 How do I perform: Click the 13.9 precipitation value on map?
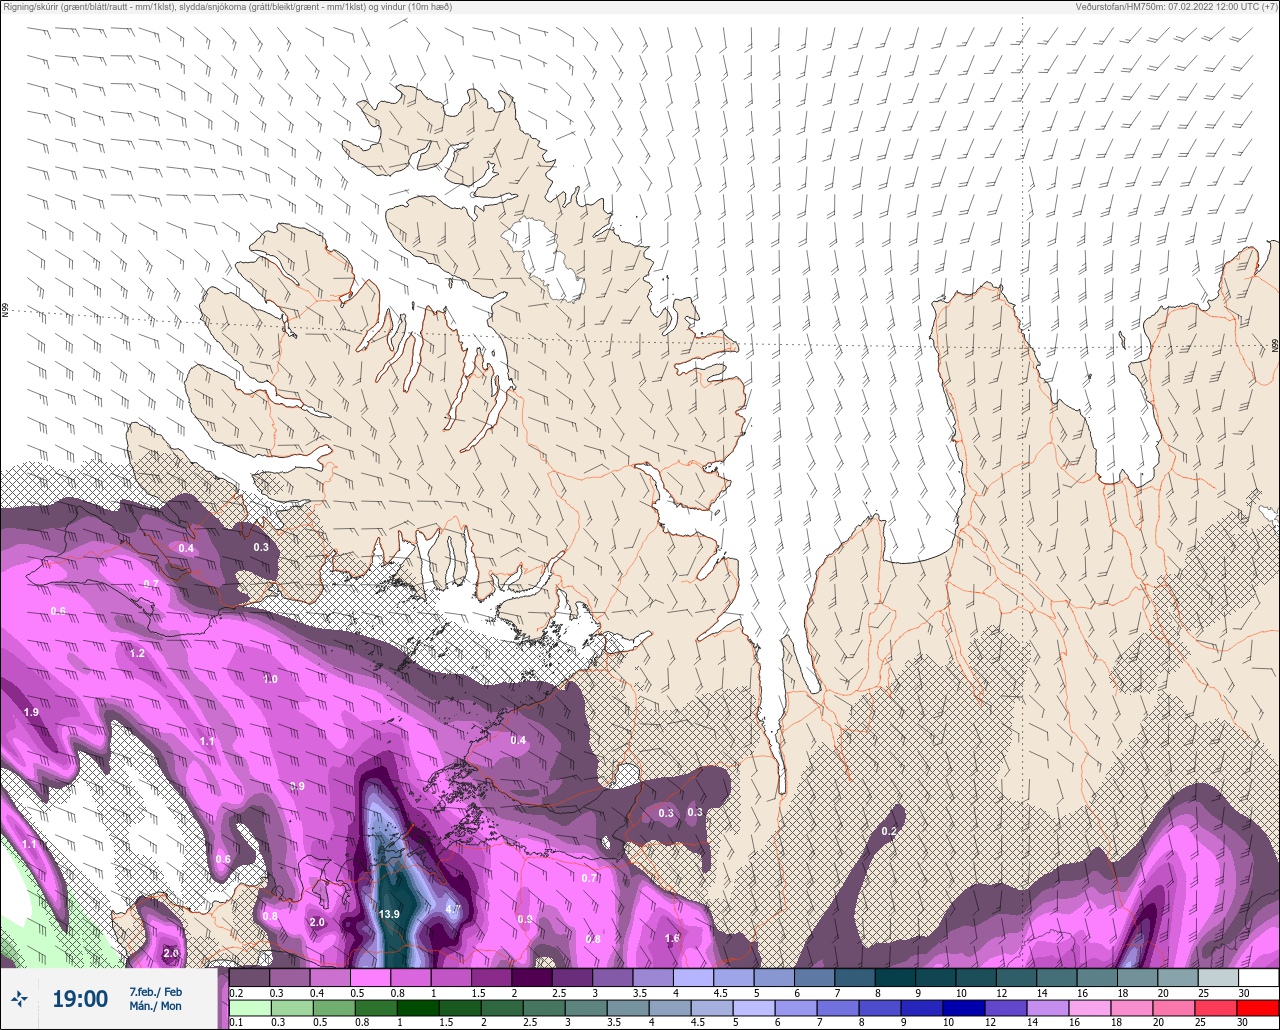tap(390, 914)
